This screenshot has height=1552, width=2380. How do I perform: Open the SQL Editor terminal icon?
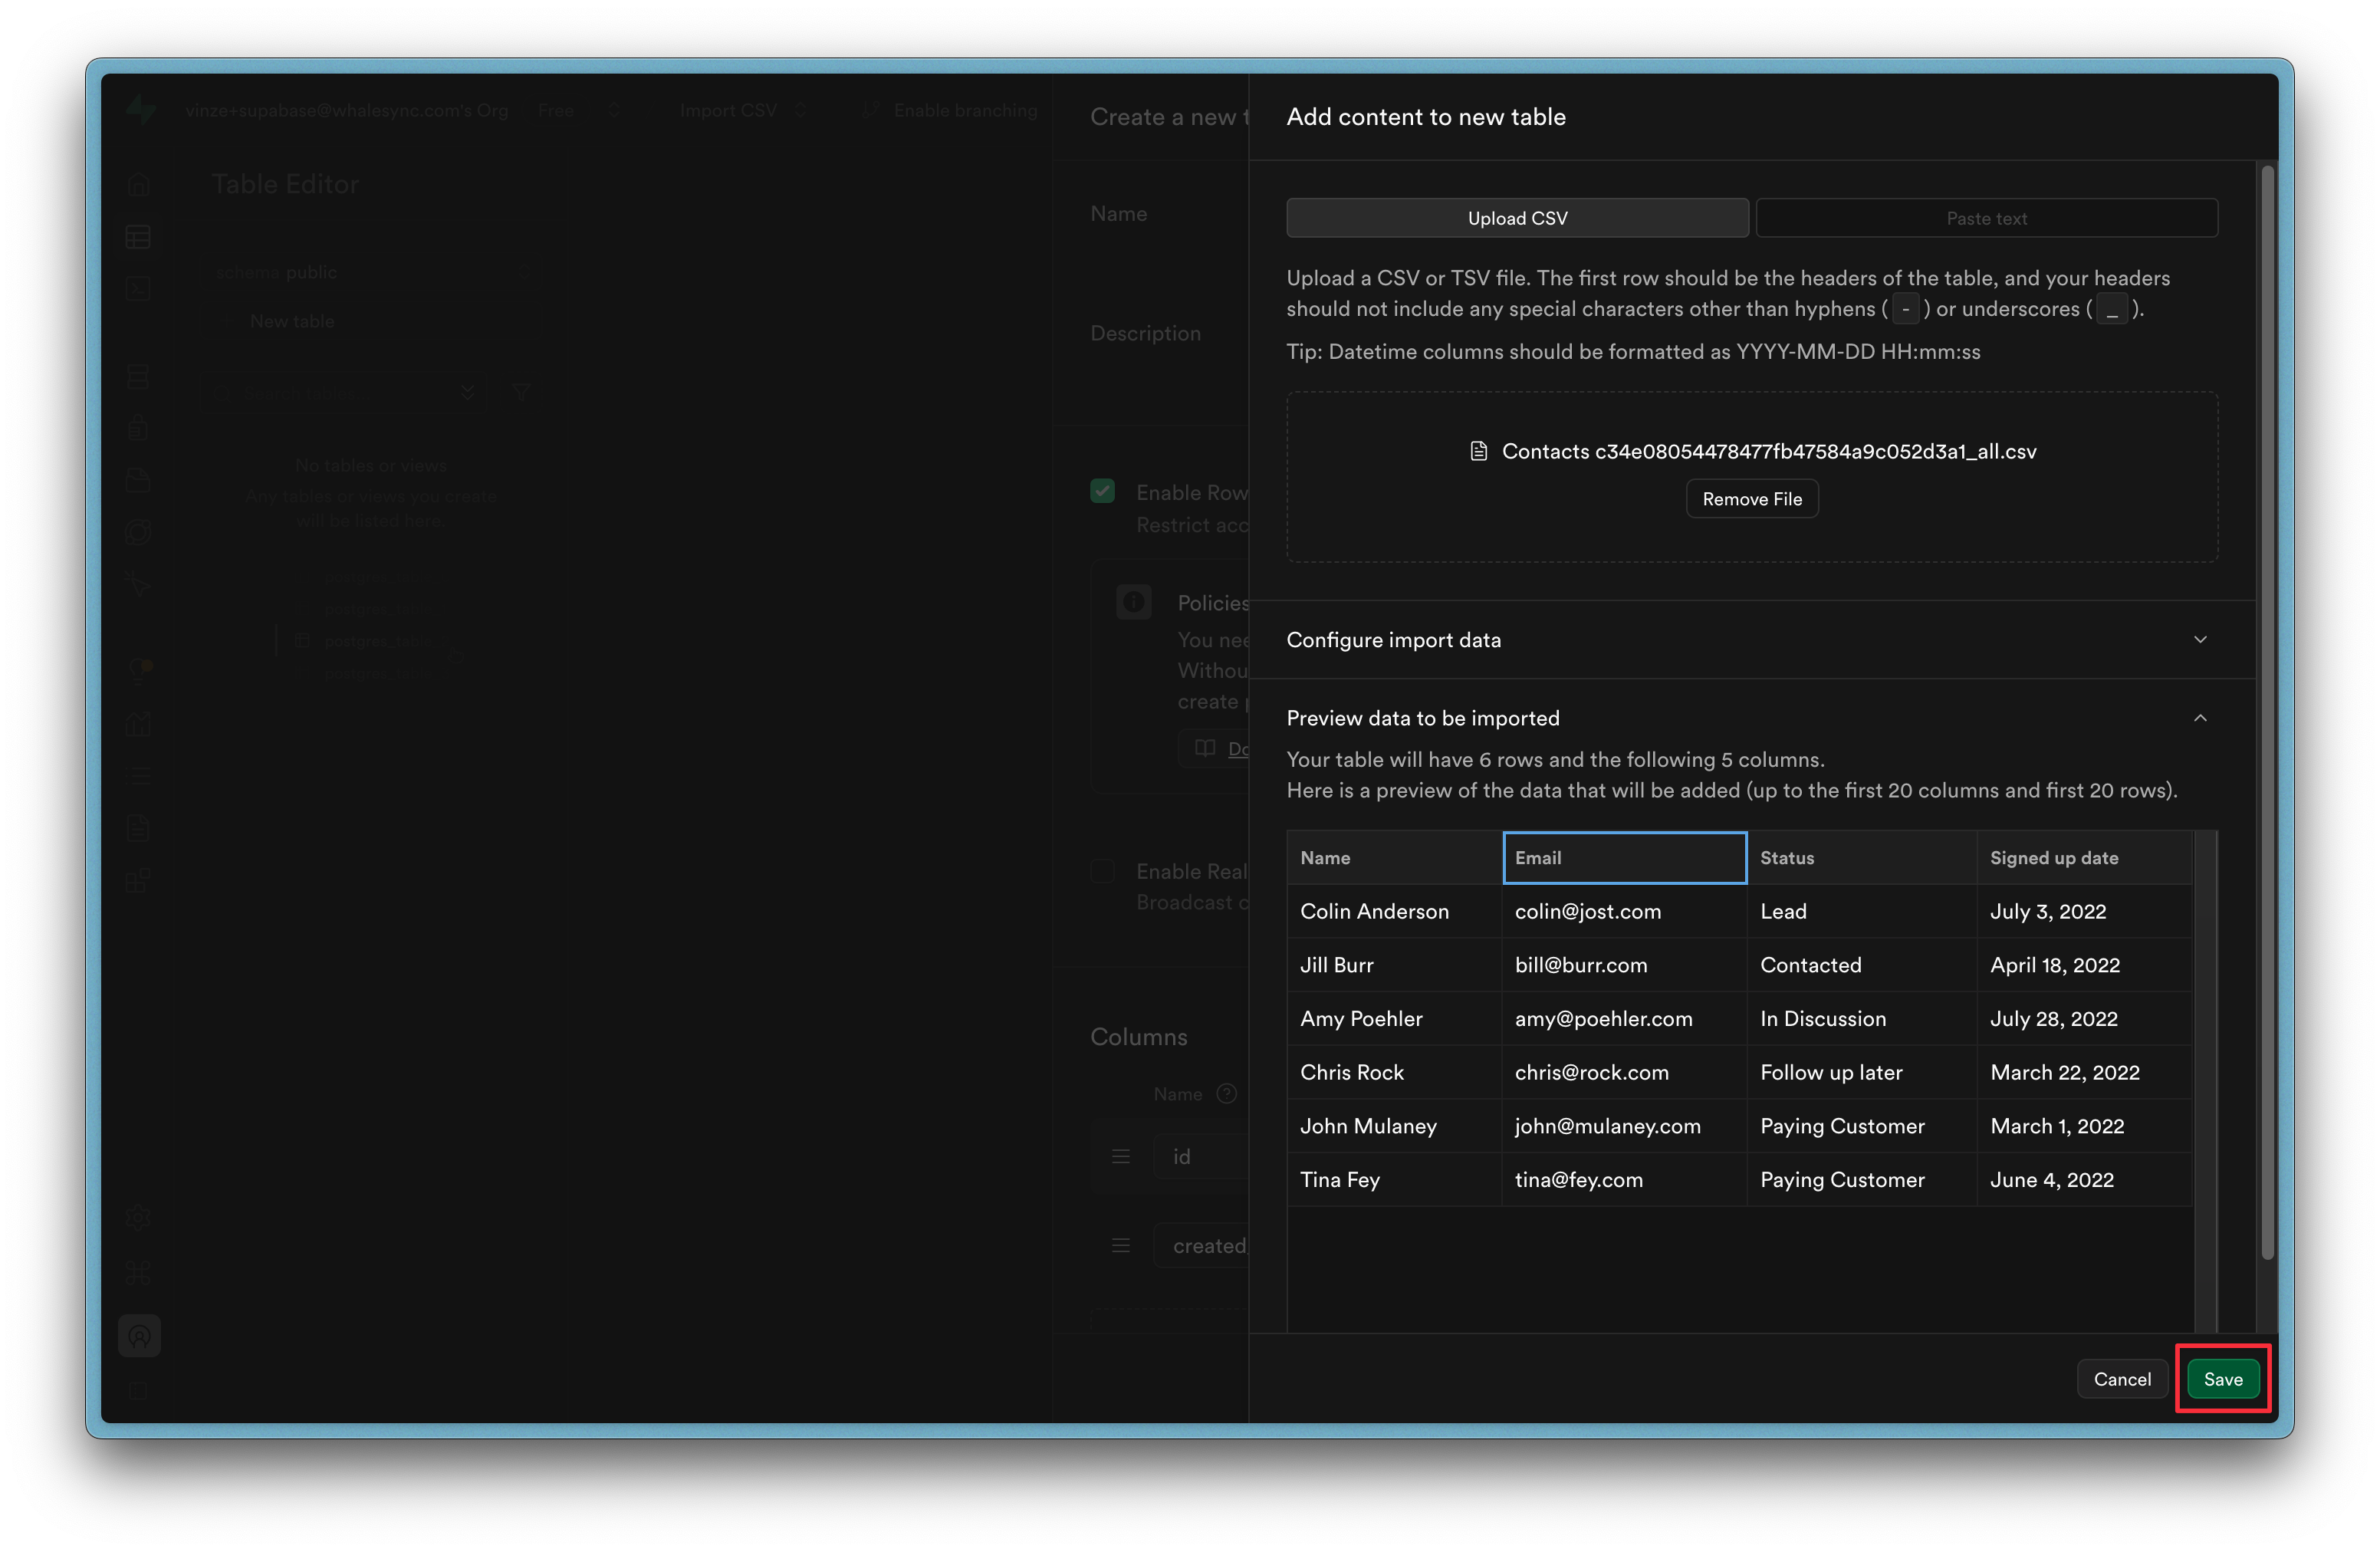click(138, 290)
